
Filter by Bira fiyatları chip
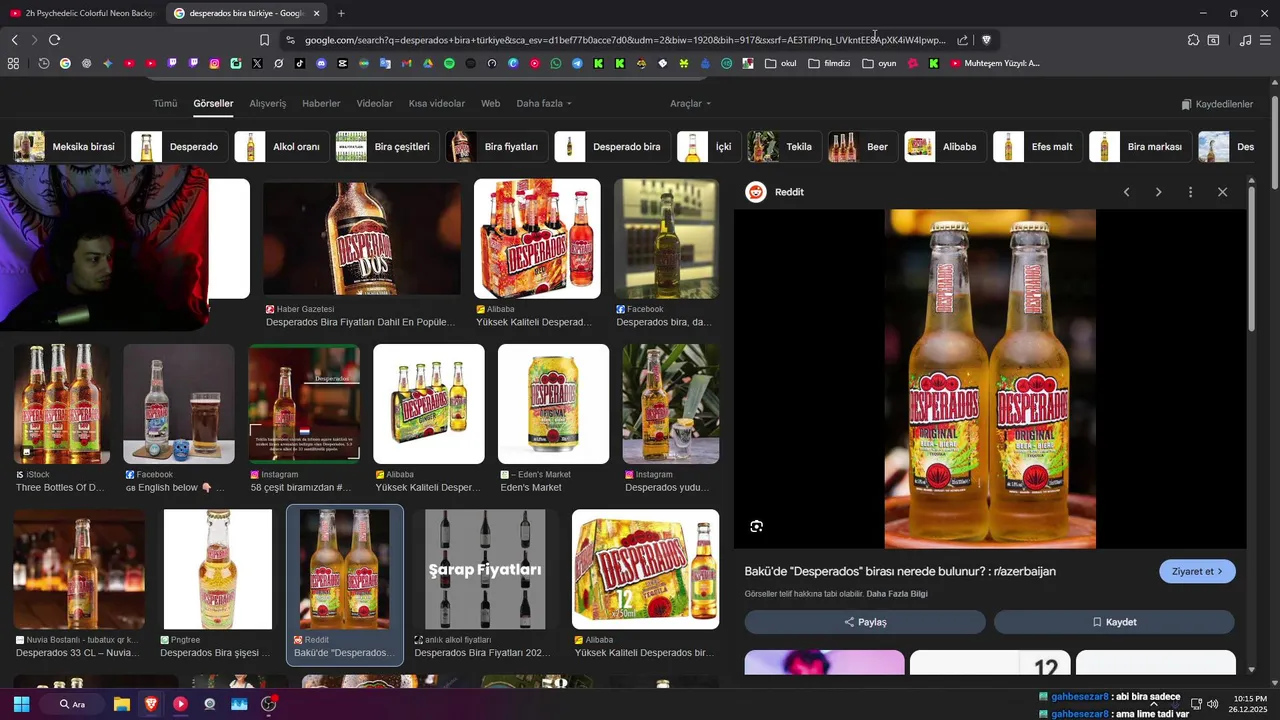[497, 146]
